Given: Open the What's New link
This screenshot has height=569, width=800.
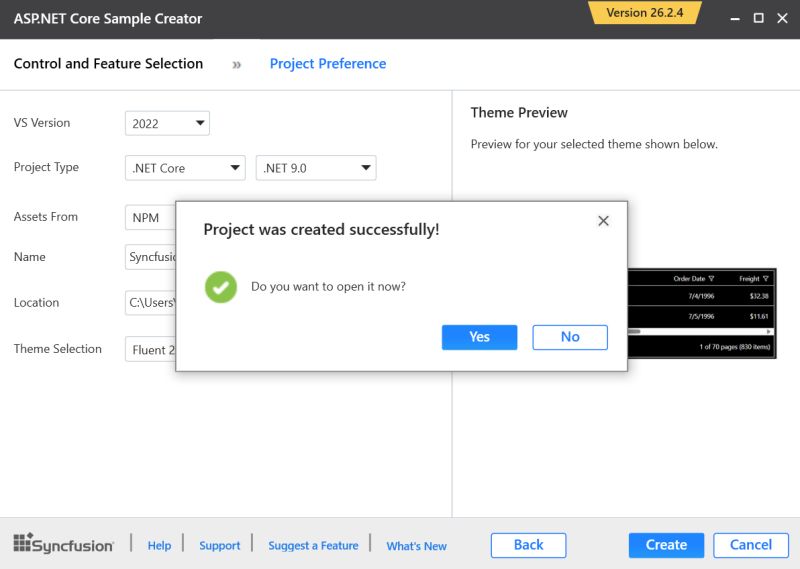Looking at the screenshot, I should 416,546.
